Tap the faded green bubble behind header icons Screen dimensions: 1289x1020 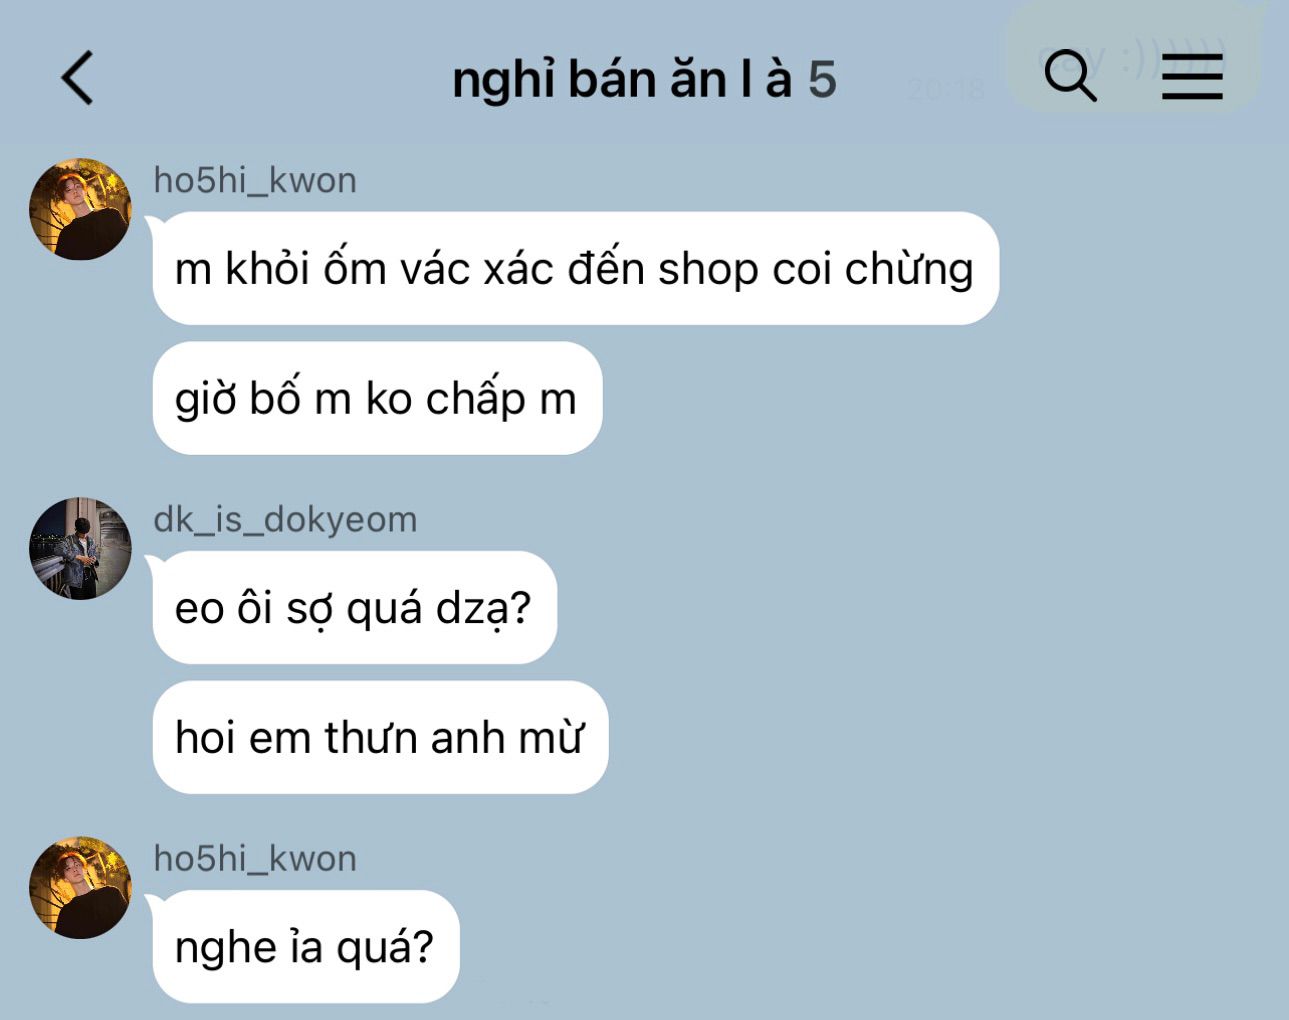pyautogui.click(x=1132, y=58)
